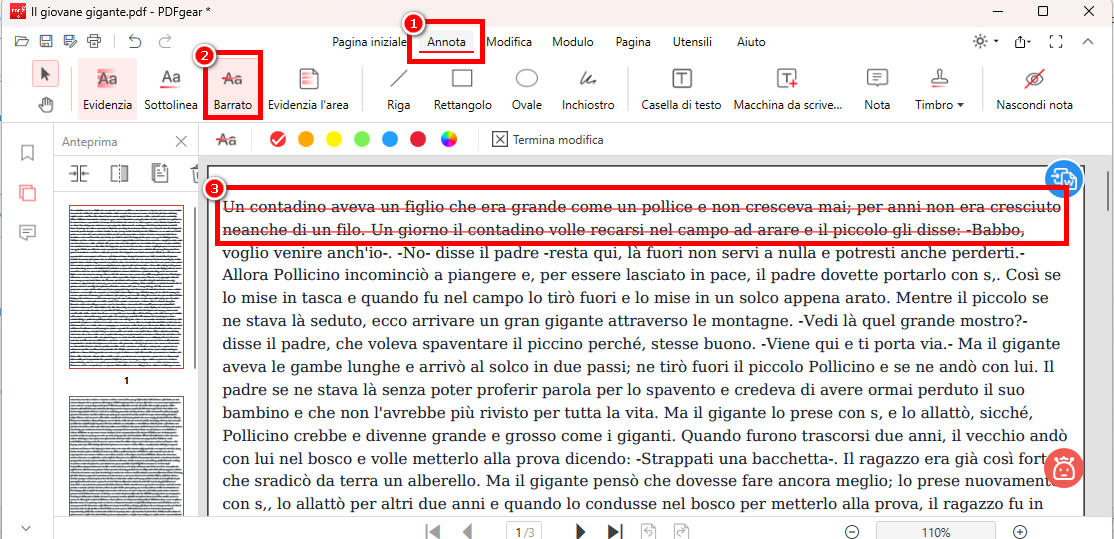Enter full screen mode
1114x539 pixels.
click(1056, 41)
